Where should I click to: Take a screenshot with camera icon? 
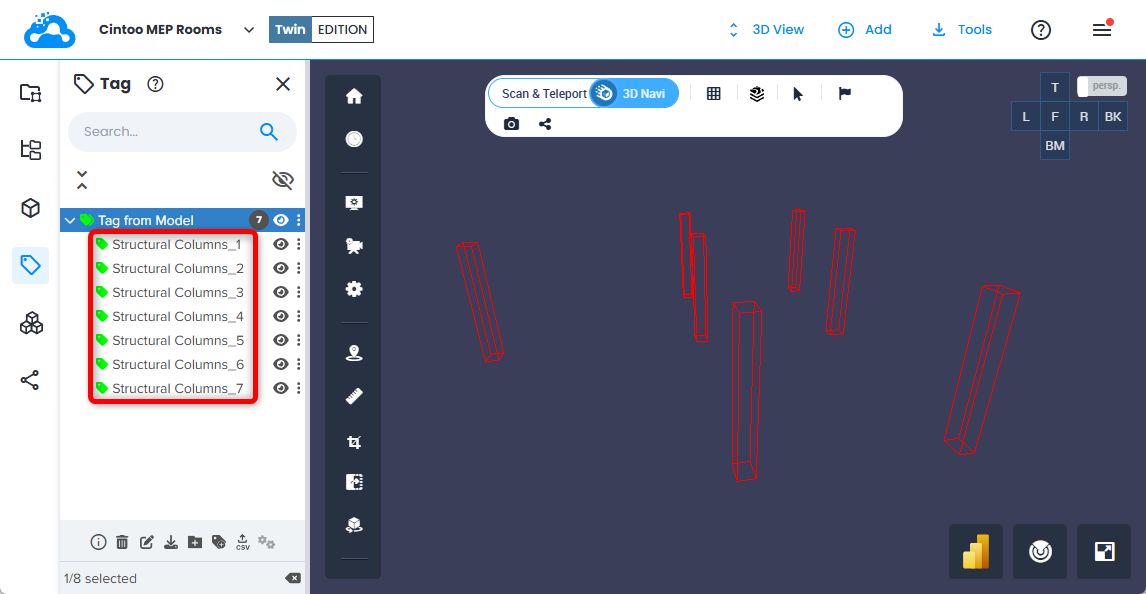pyautogui.click(x=512, y=123)
